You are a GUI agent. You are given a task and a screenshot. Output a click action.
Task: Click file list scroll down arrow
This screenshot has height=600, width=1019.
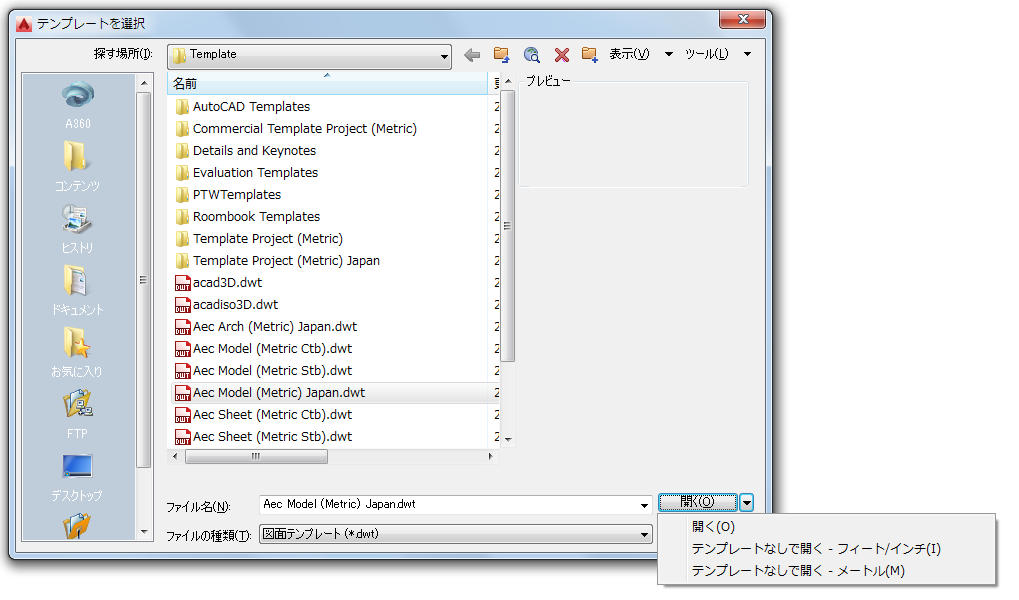click(508, 440)
